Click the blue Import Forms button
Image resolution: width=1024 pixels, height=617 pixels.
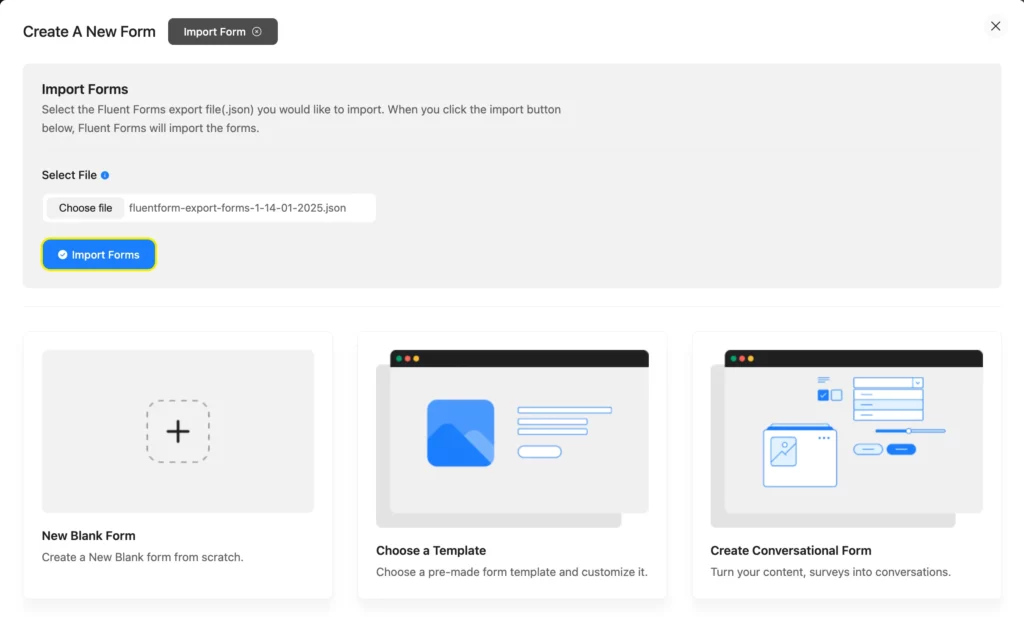coord(99,255)
